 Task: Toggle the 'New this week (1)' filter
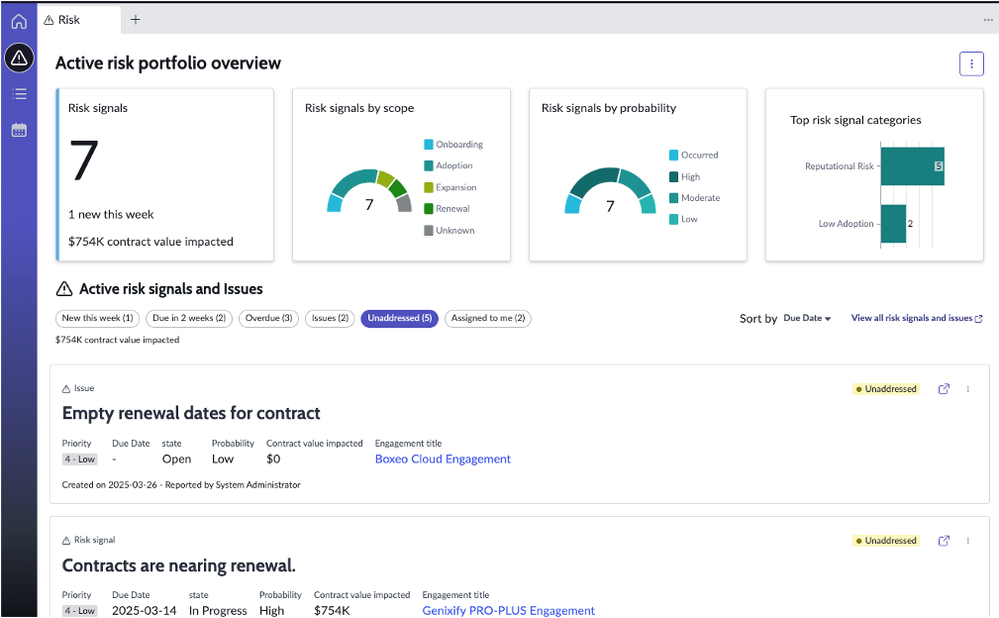click(97, 318)
